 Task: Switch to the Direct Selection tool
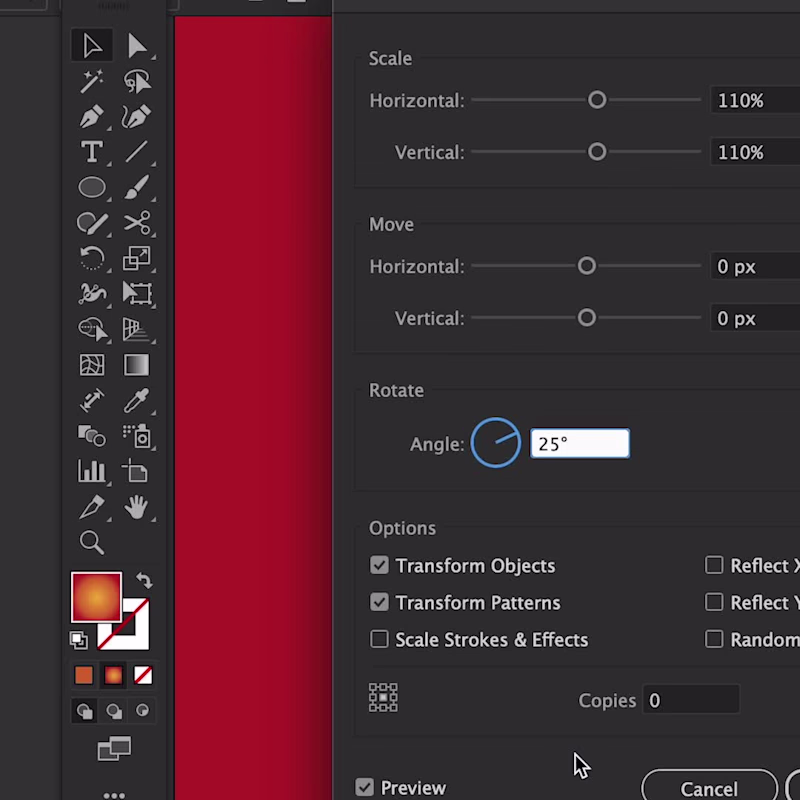pyautogui.click(x=138, y=45)
